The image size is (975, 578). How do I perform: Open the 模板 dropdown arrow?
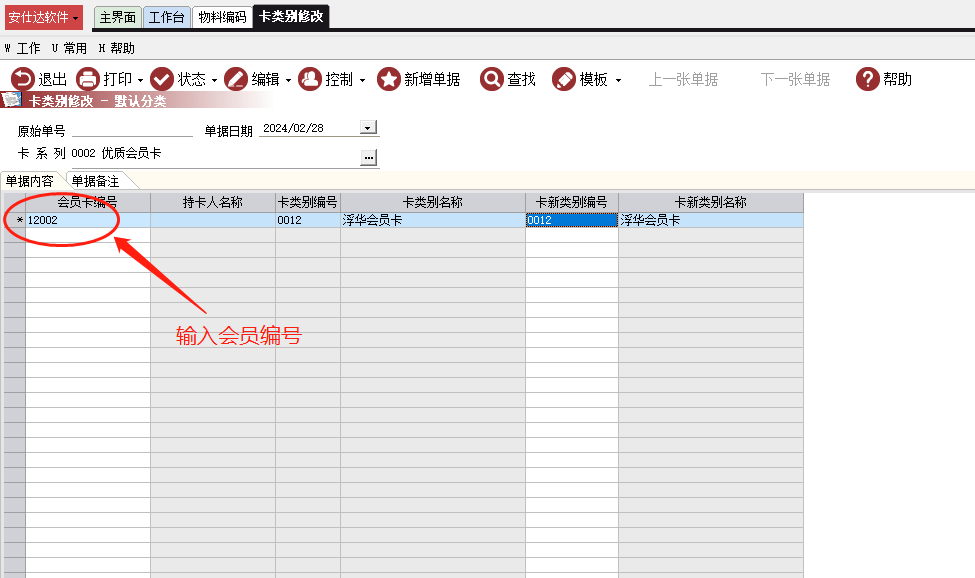618,80
